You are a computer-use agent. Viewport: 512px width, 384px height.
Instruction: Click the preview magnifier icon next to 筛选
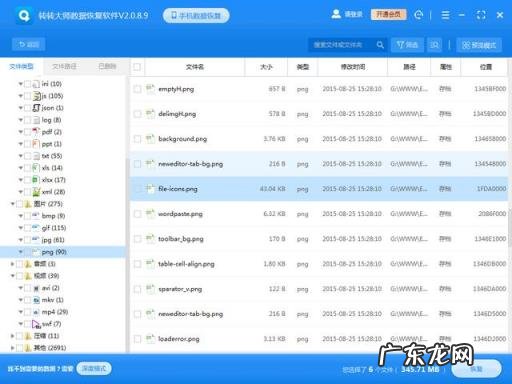pos(434,45)
